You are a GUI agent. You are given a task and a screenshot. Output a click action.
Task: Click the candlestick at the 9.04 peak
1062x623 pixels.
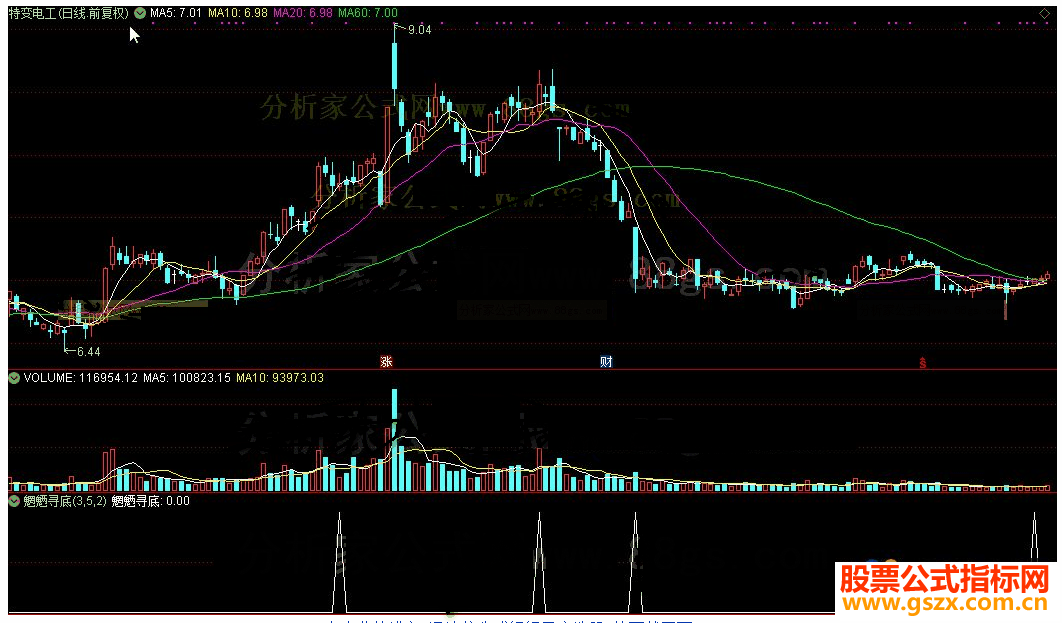(395, 68)
